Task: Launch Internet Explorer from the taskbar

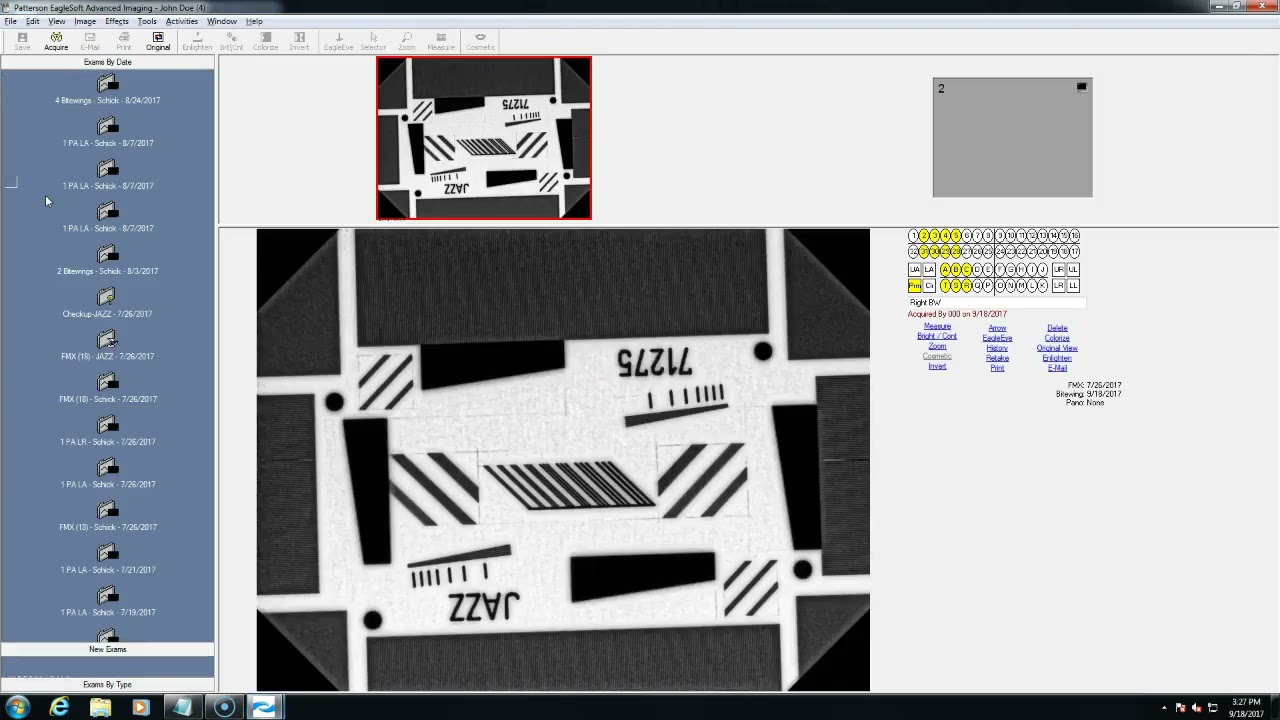Action: pos(60,707)
